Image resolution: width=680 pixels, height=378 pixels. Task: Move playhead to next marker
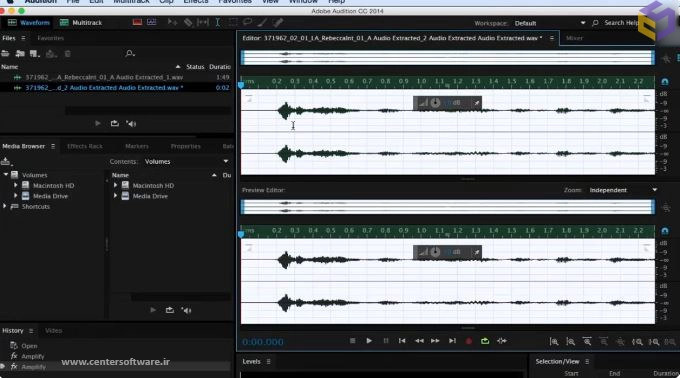click(452, 341)
